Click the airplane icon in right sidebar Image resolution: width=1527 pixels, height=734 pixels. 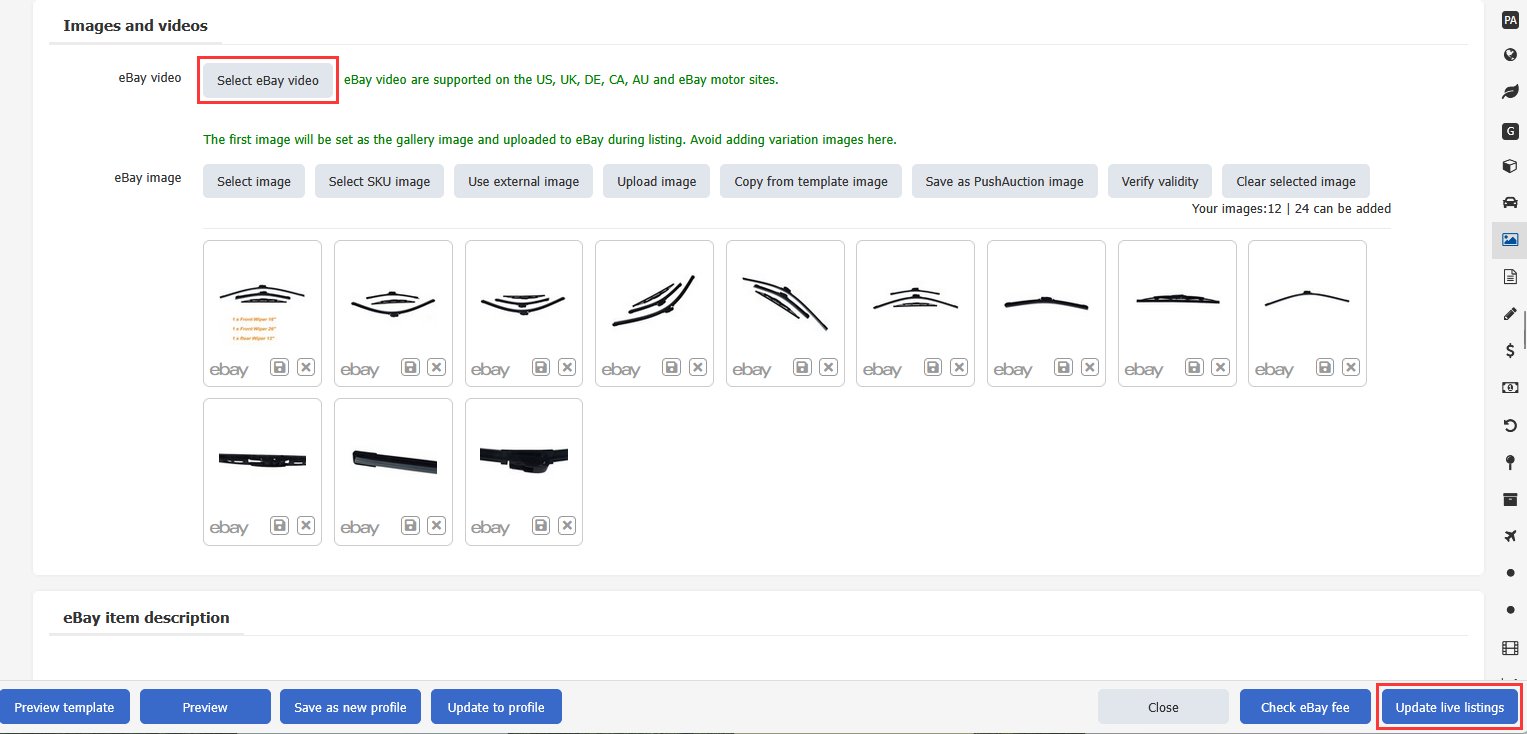pyautogui.click(x=1510, y=536)
